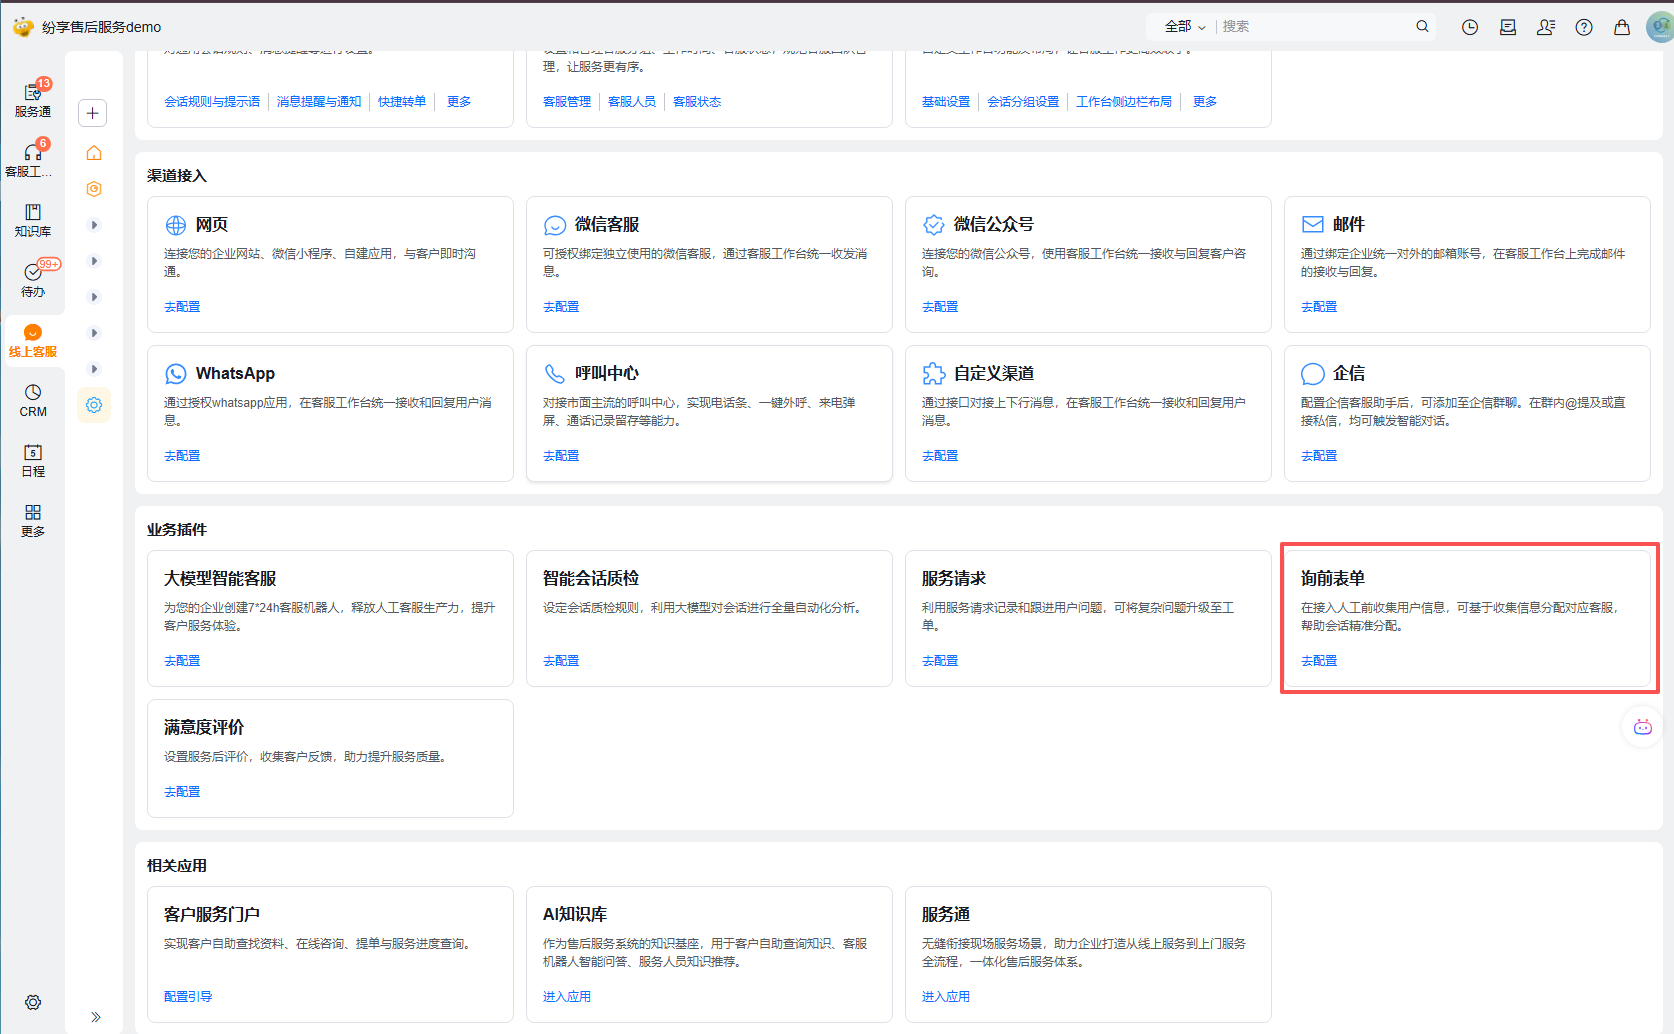Open the orange hexagon icon below home
This screenshot has width=1674, height=1034.
coord(94,189)
